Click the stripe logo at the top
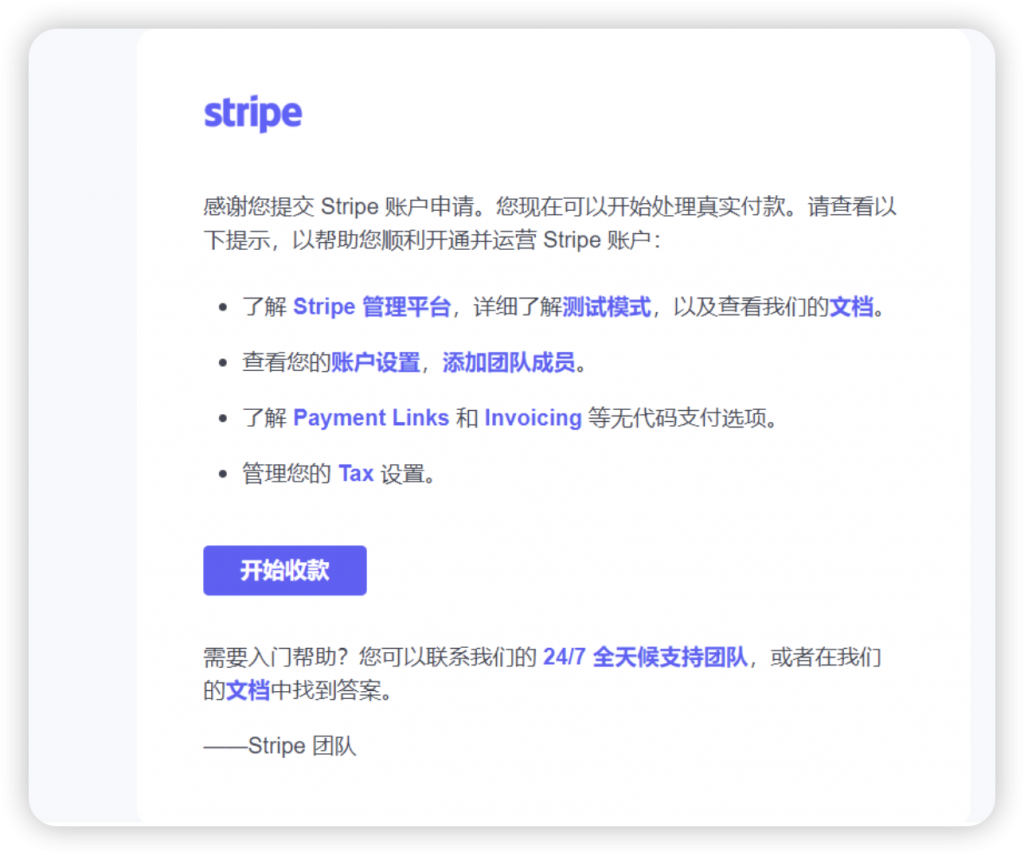 [x=253, y=114]
